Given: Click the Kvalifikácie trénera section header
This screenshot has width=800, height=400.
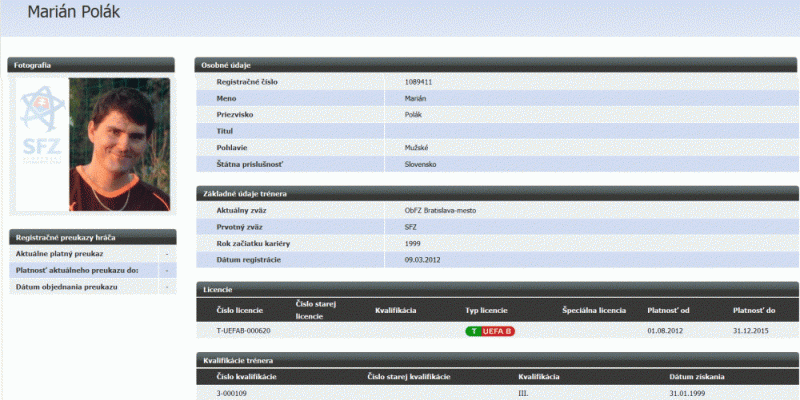Looking at the screenshot, I should point(496,359).
